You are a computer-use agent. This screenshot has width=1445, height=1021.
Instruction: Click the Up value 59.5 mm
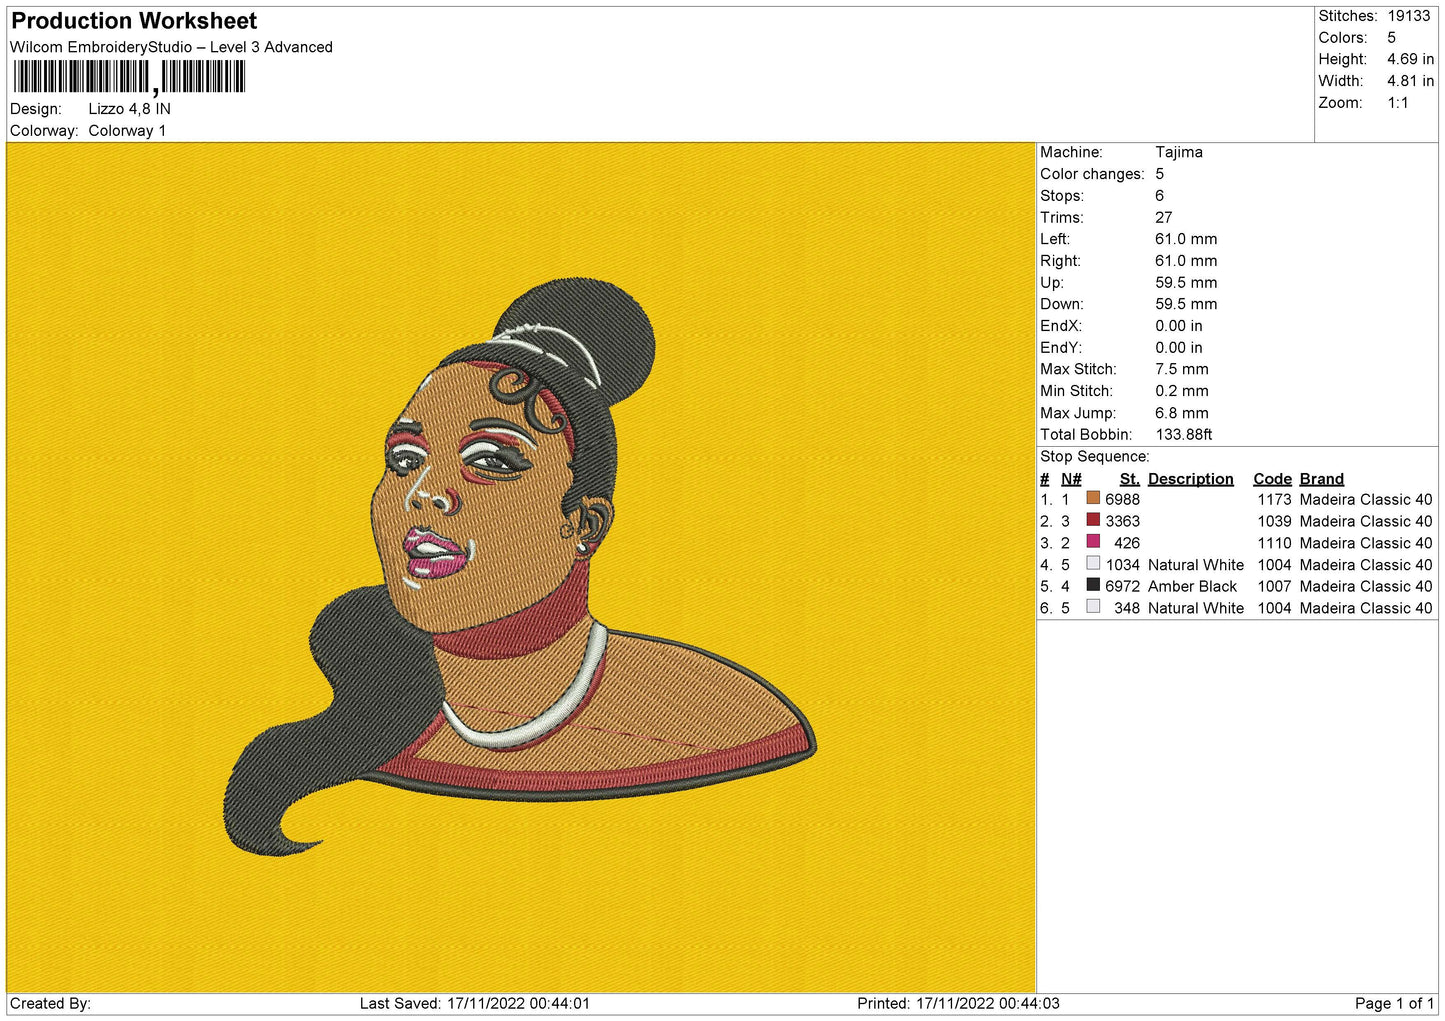pyautogui.click(x=1186, y=283)
